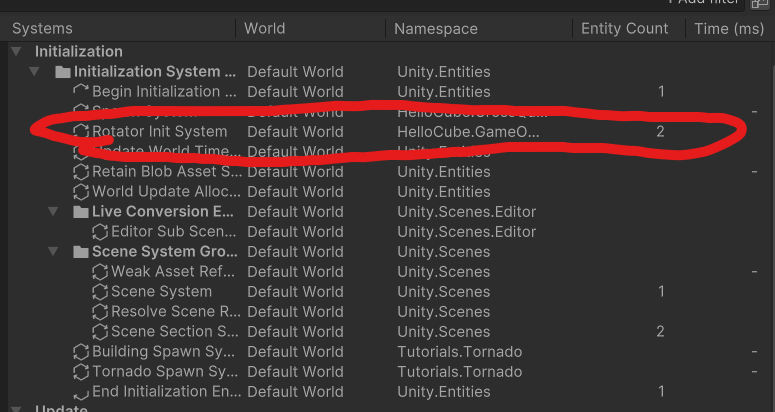Click Tutorials.Tornado namespace of Building Spawn
The image size is (775, 412).
coord(460,352)
